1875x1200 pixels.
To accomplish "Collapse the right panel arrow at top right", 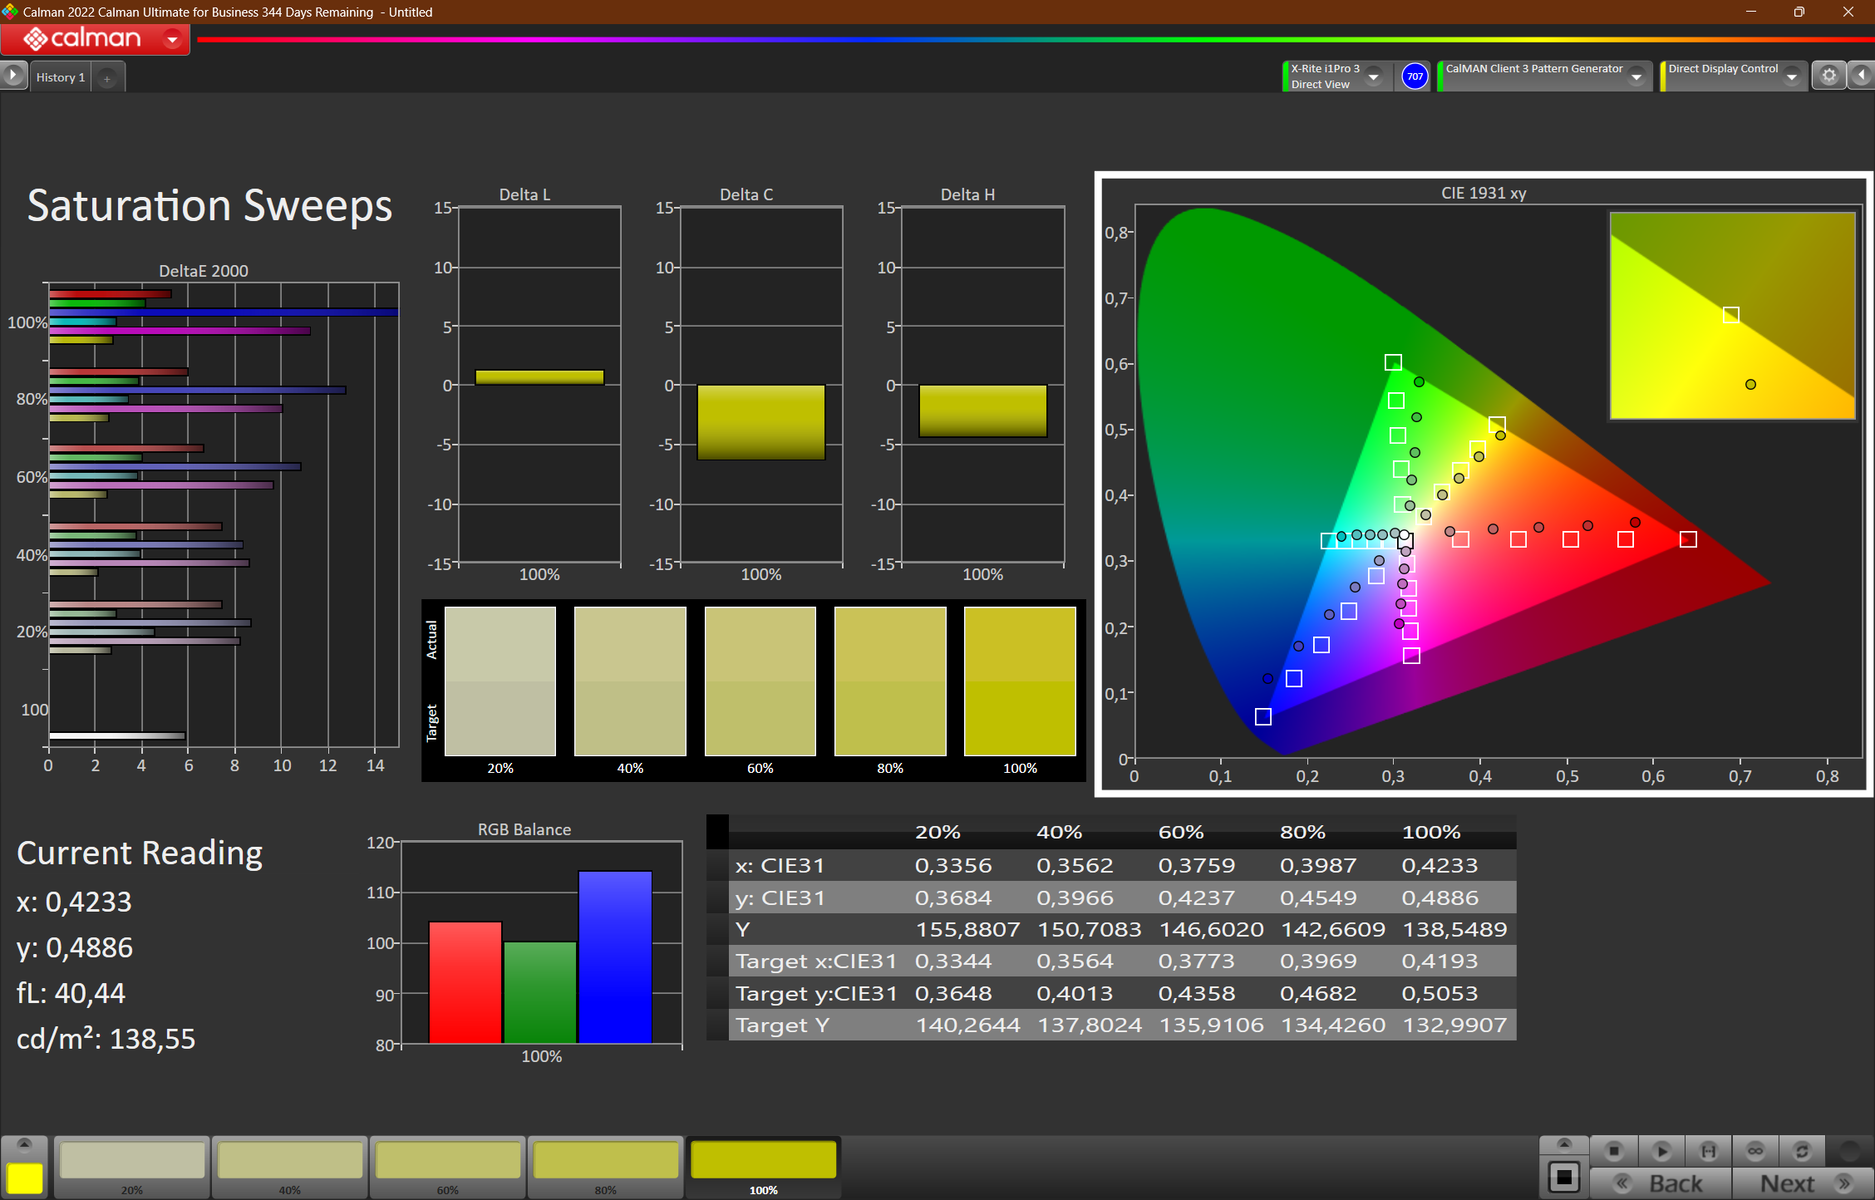I will (1861, 76).
